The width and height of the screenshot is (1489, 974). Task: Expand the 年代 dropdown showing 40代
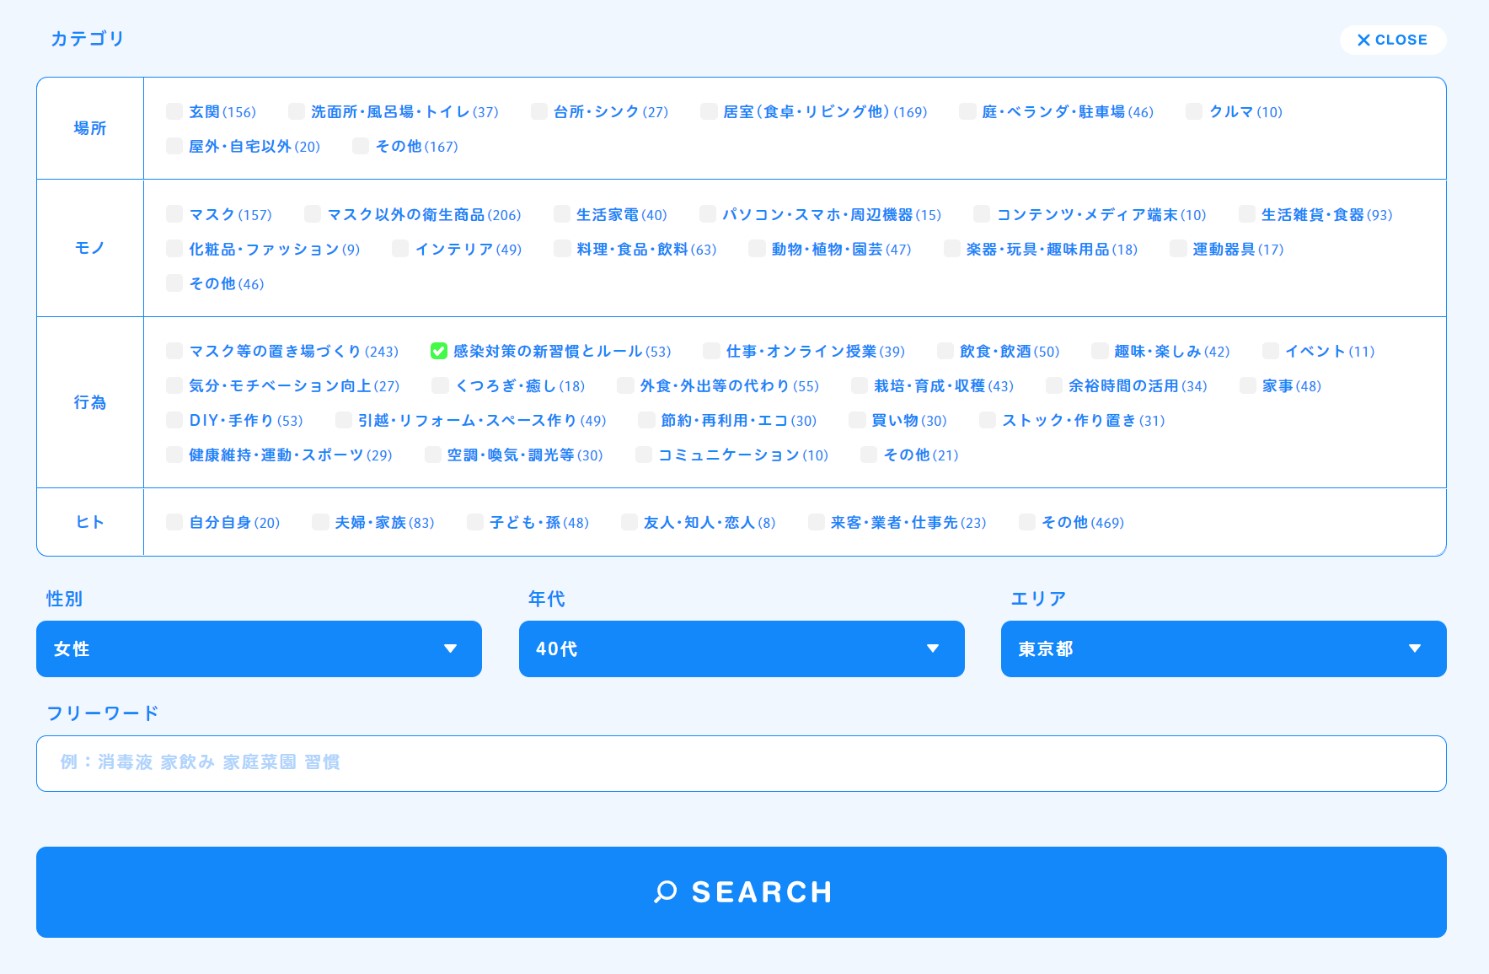click(741, 649)
